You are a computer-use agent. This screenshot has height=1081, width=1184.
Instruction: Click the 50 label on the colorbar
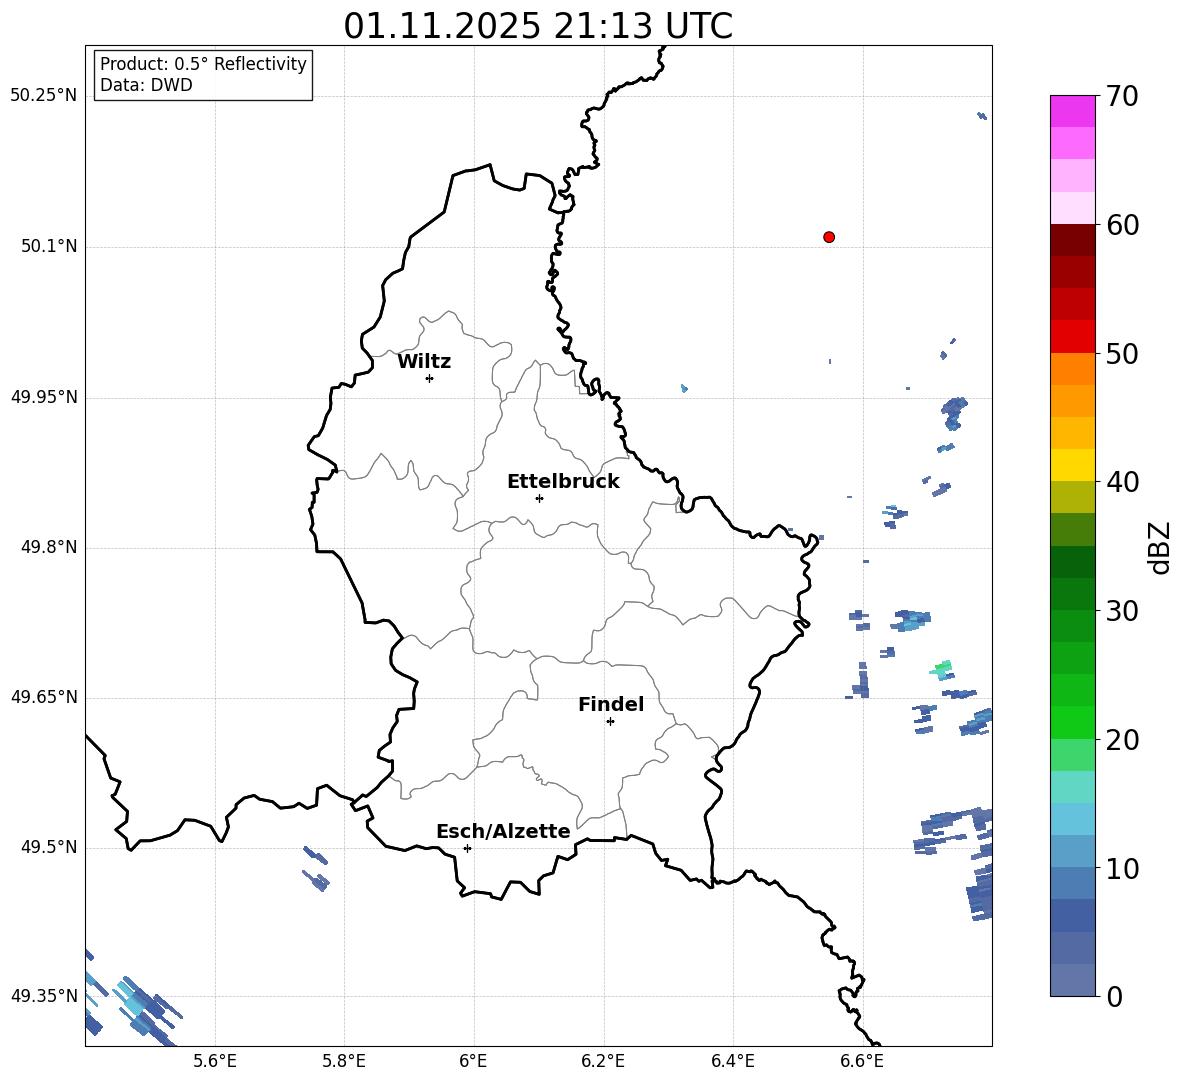pyautogui.click(x=1122, y=353)
